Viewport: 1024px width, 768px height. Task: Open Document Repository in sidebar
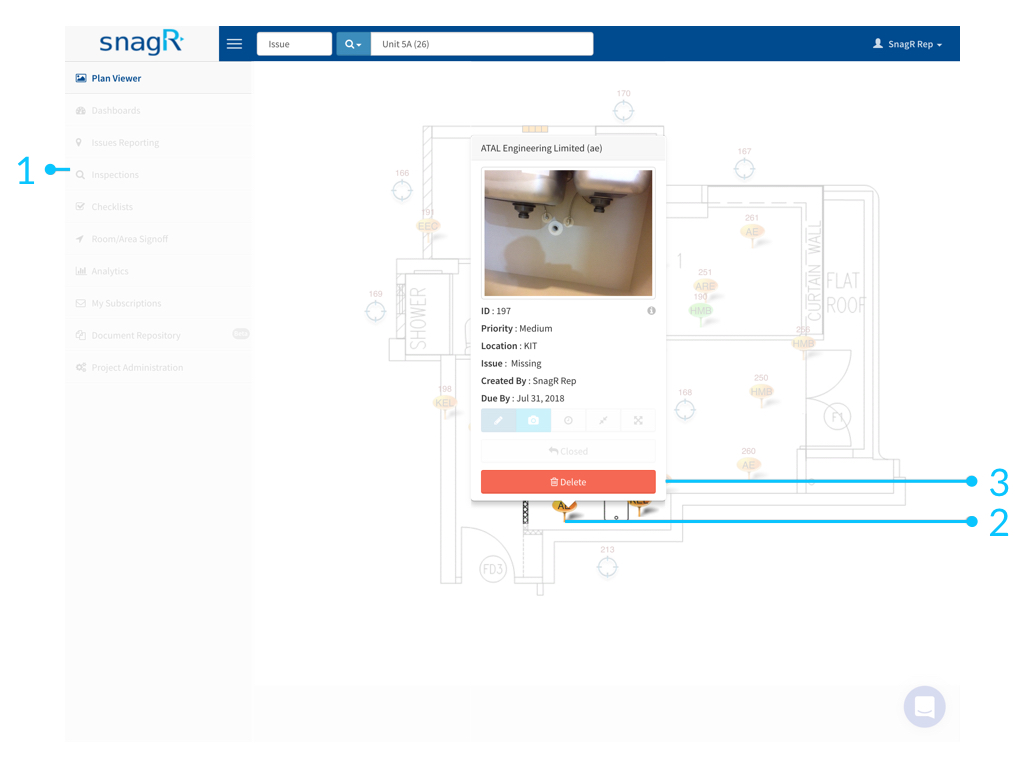pyautogui.click(x=158, y=335)
